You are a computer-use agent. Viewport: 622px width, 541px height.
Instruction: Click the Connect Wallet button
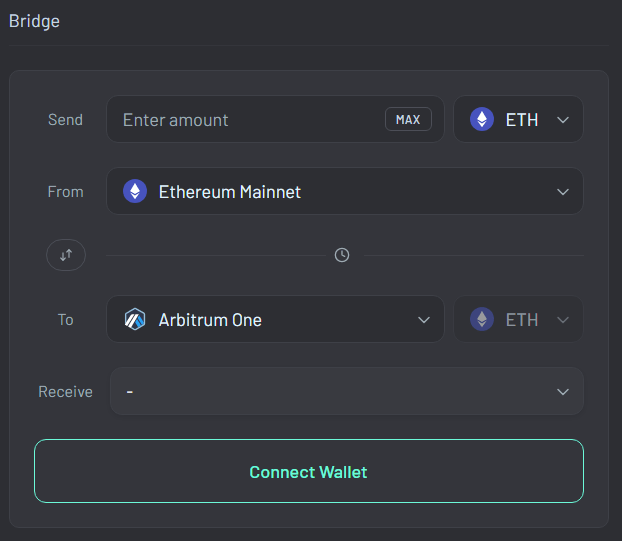pyautogui.click(x=308, y=471)
